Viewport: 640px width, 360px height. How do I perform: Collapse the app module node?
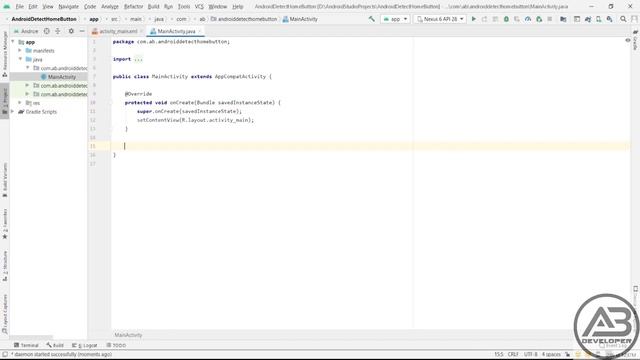13,42
